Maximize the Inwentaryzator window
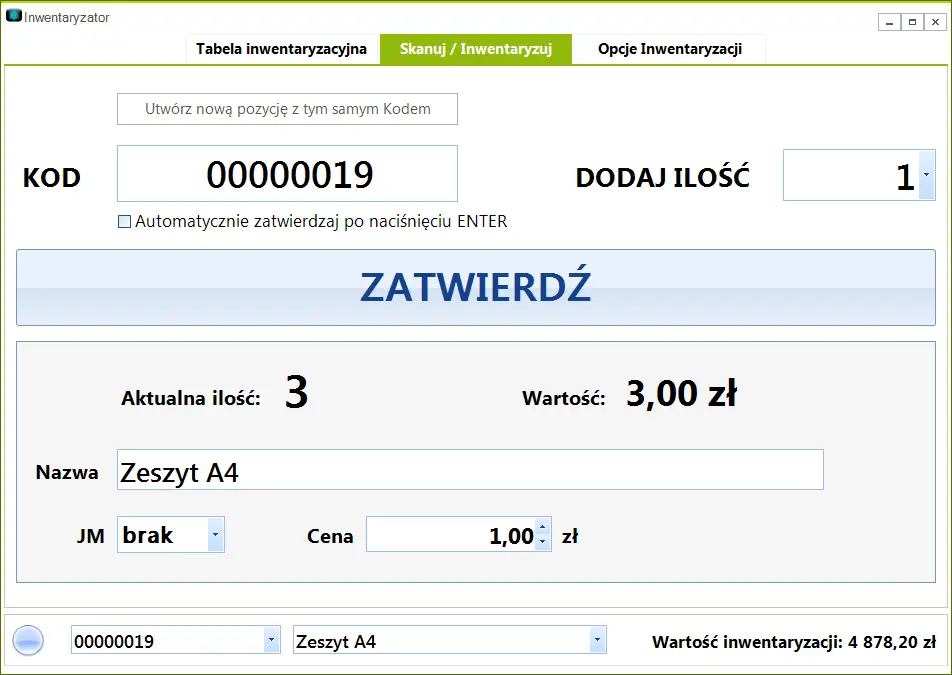The width and height of the screenshot is (952, 675). click(x=912, y=22)
